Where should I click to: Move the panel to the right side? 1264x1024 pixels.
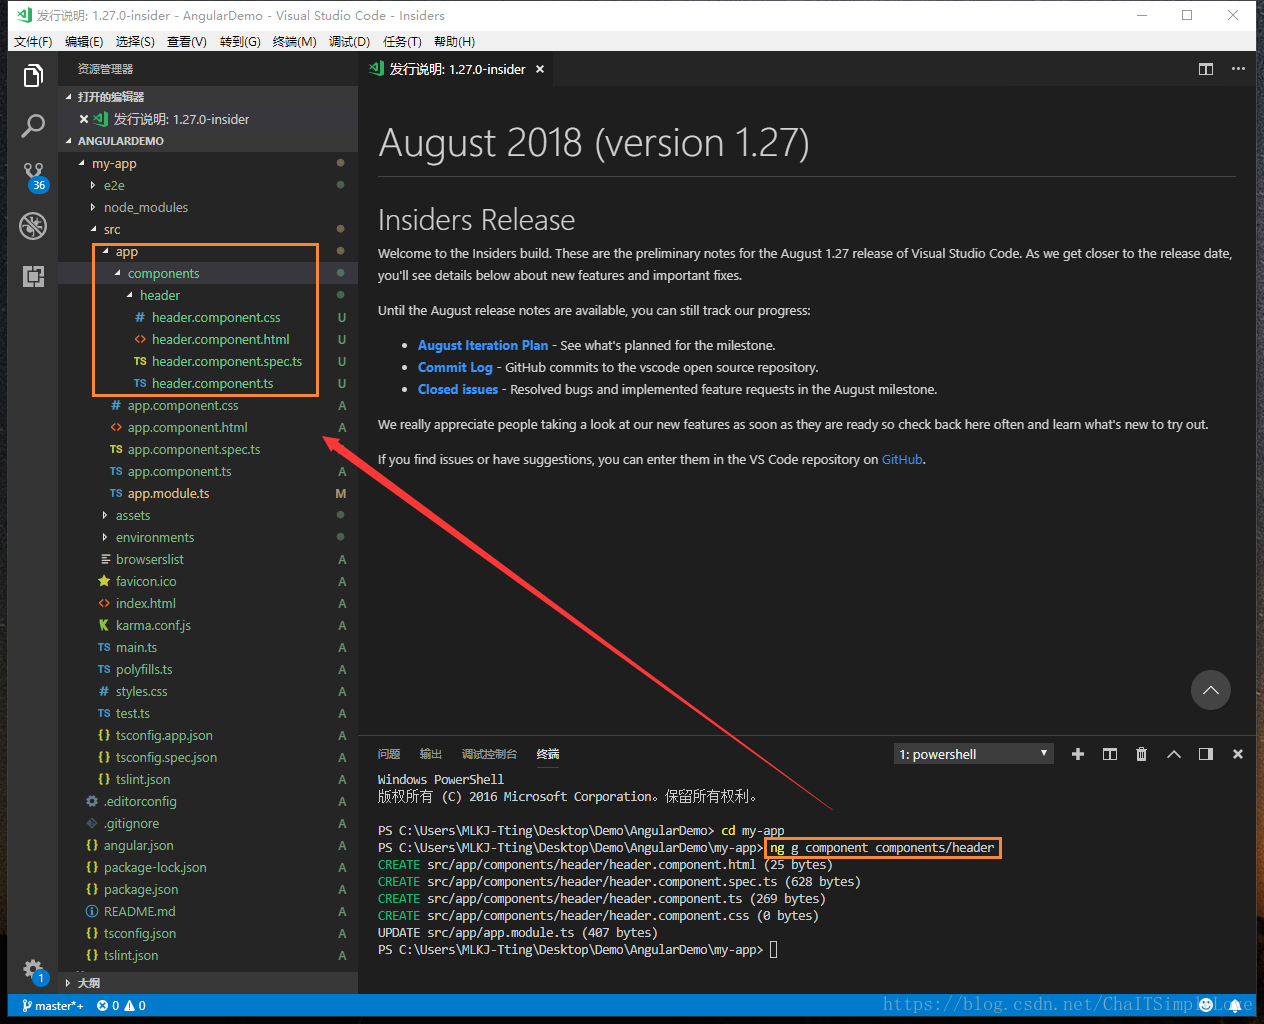1206,754
